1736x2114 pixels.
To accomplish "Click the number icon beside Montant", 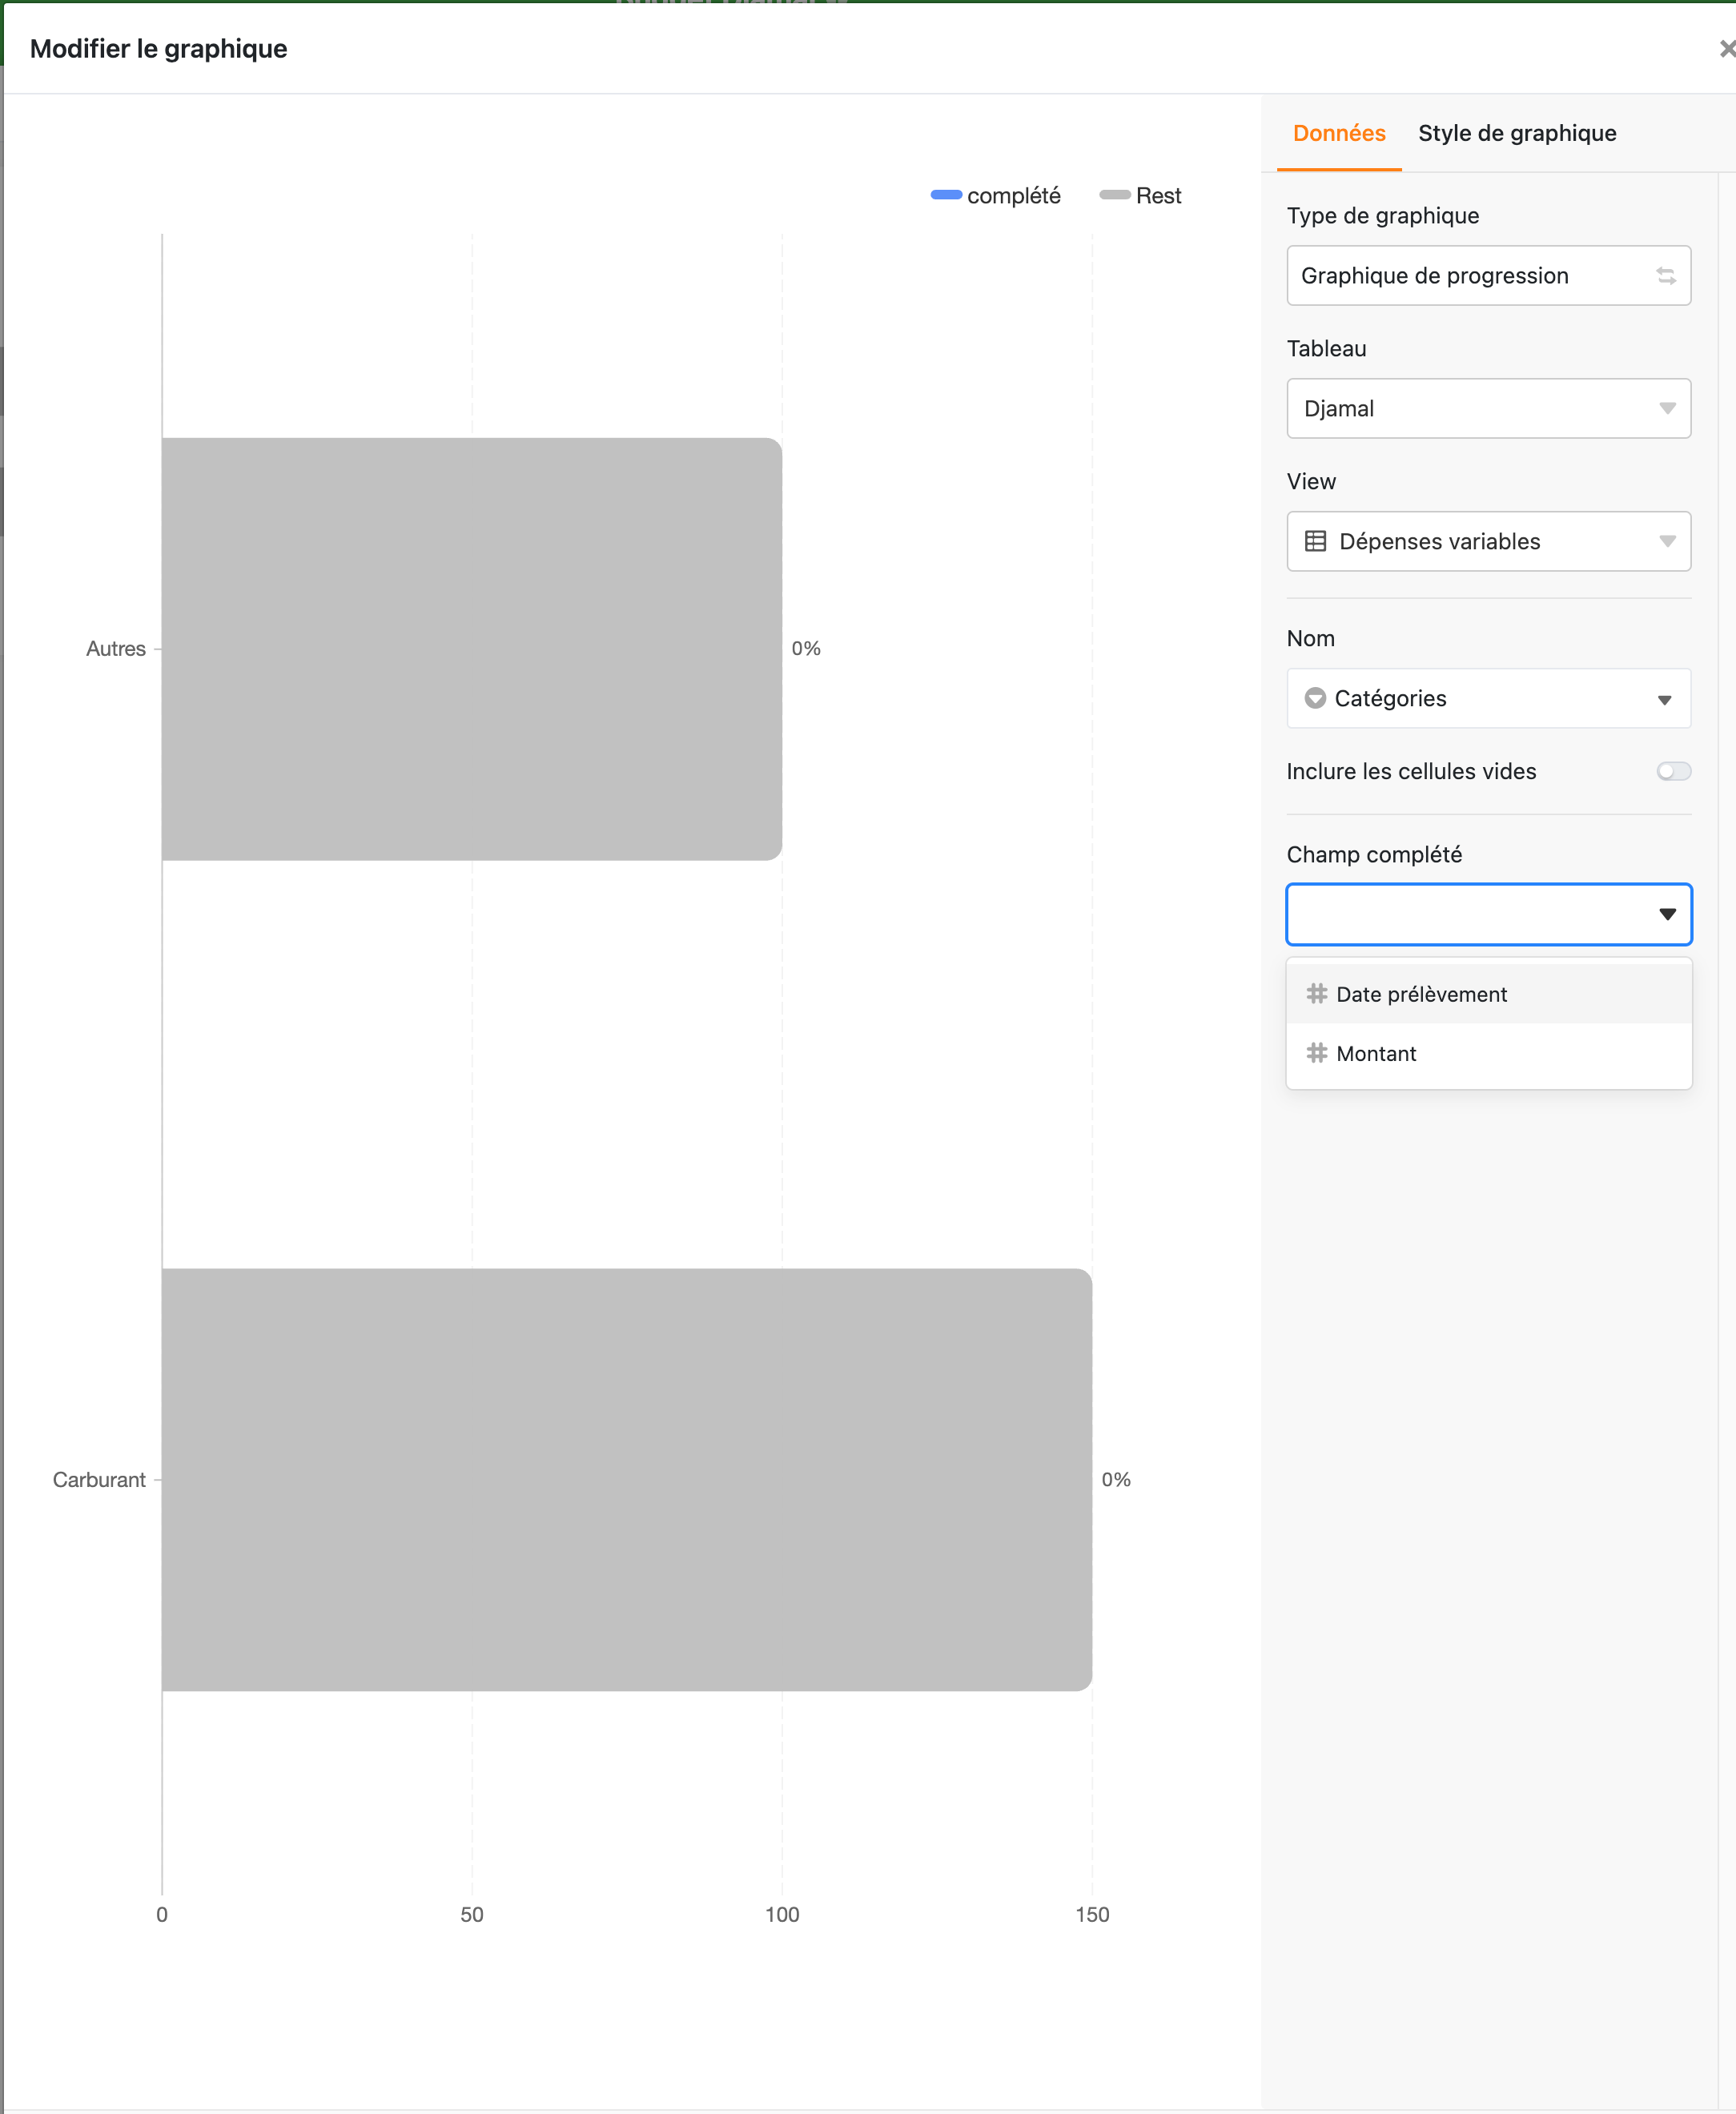I will coord(1316,1053).
